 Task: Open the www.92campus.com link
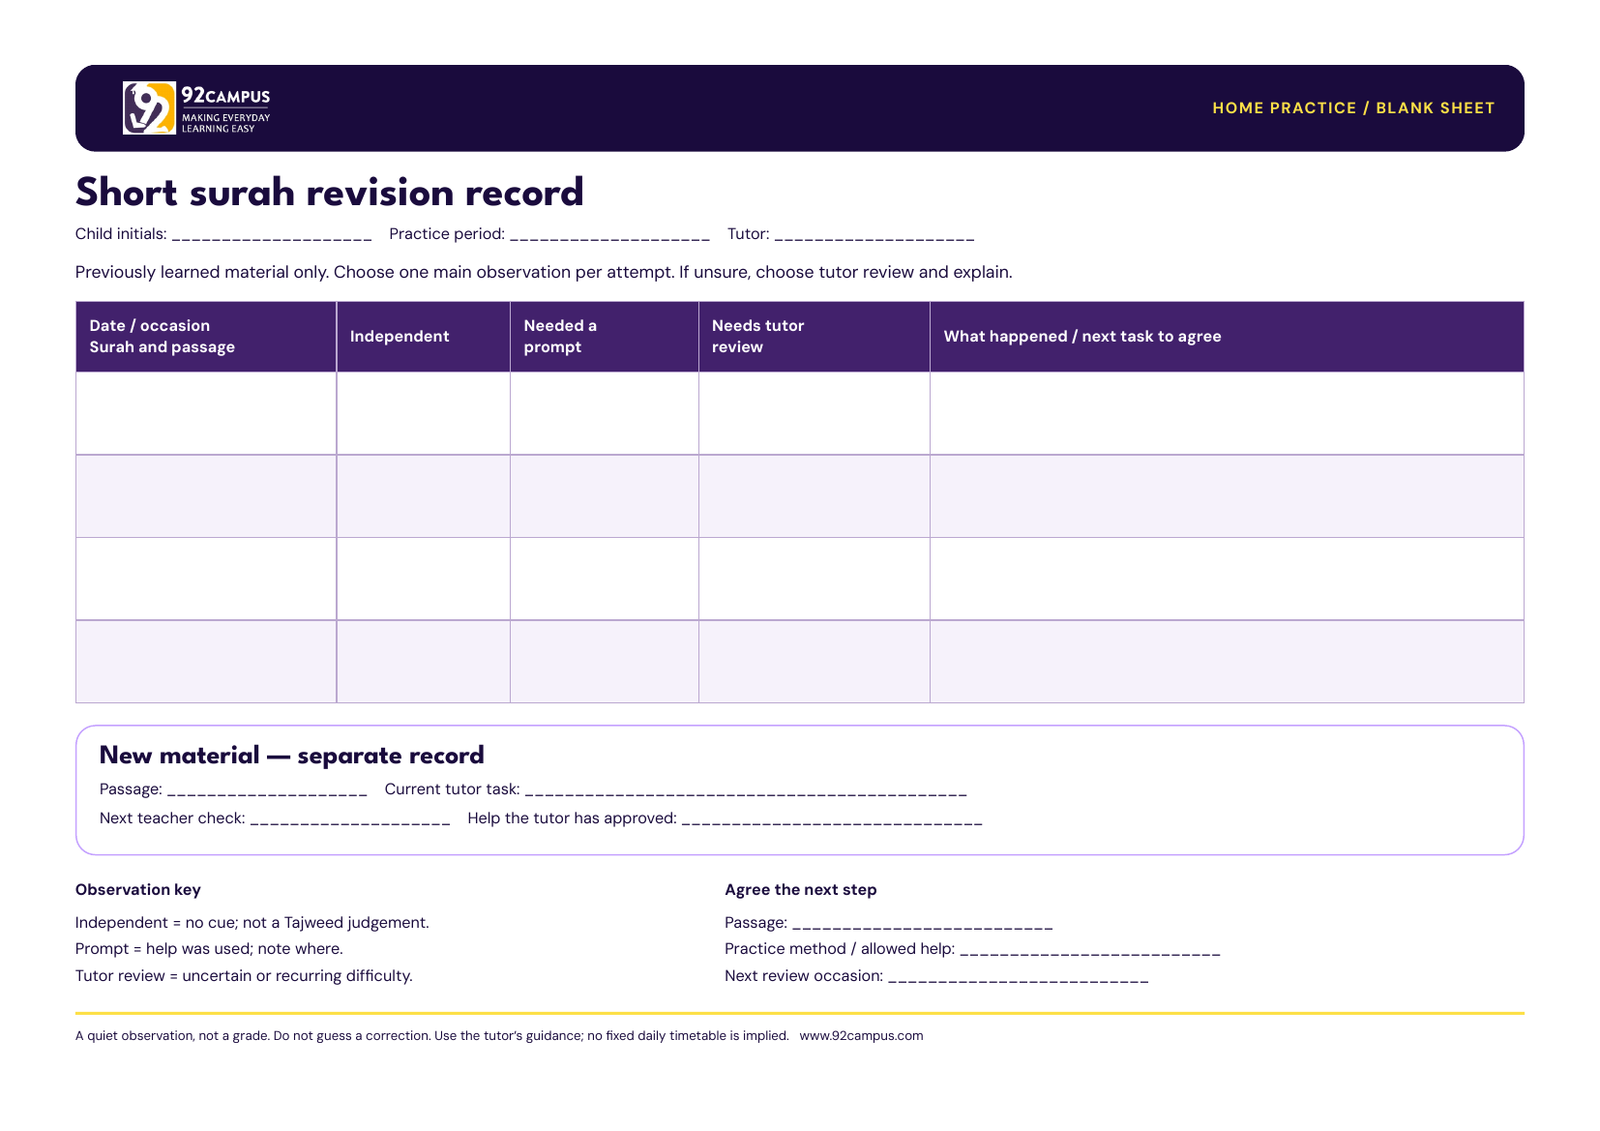pyautogui.click(x=861, y=1036)
